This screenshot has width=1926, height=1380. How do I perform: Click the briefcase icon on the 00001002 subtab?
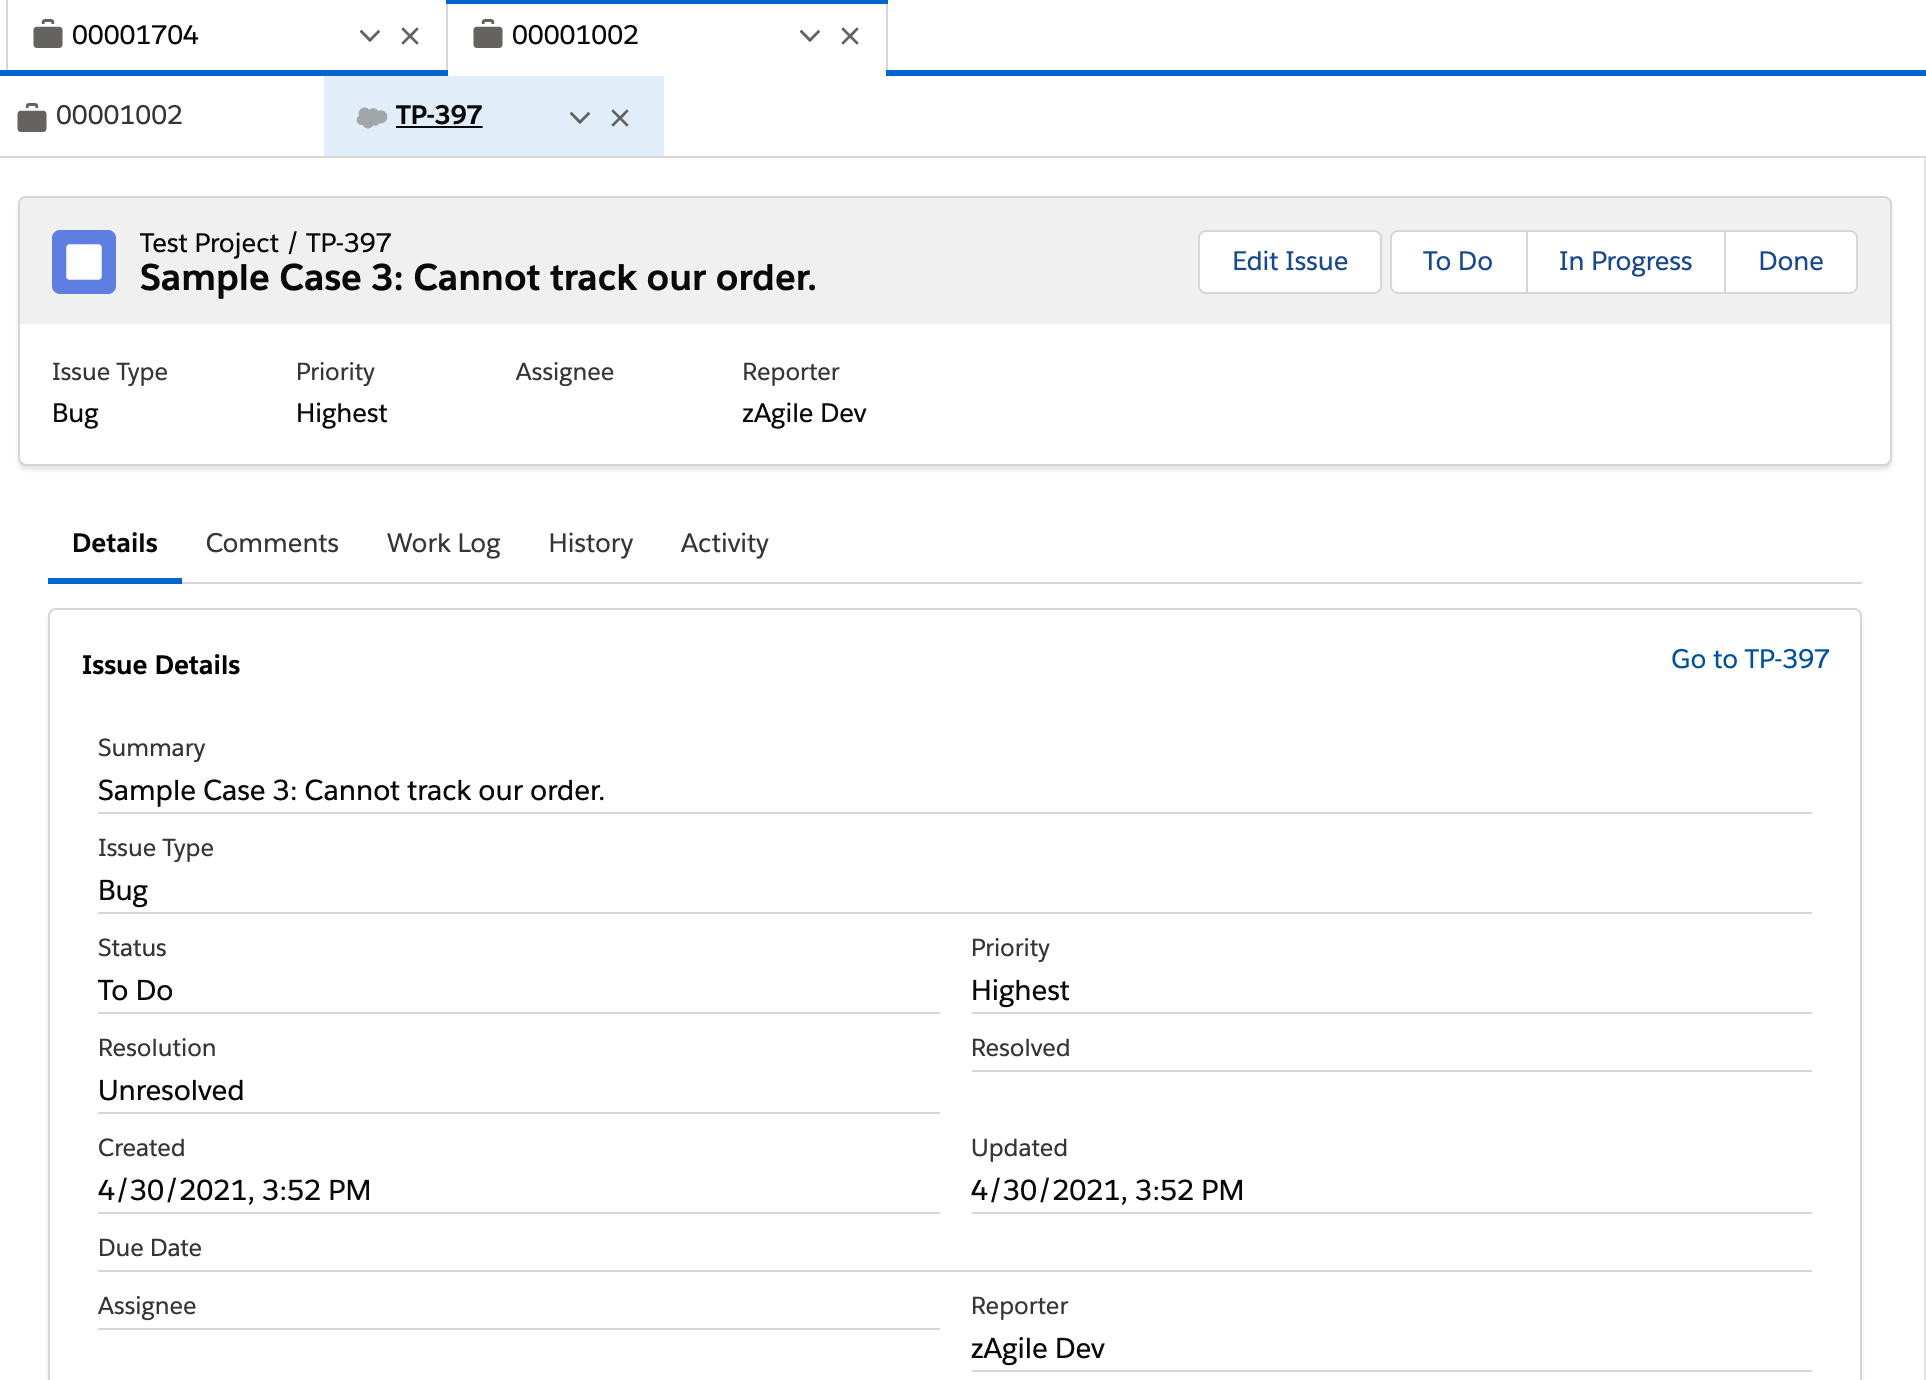pyautogui.click(x=31, y=115)
